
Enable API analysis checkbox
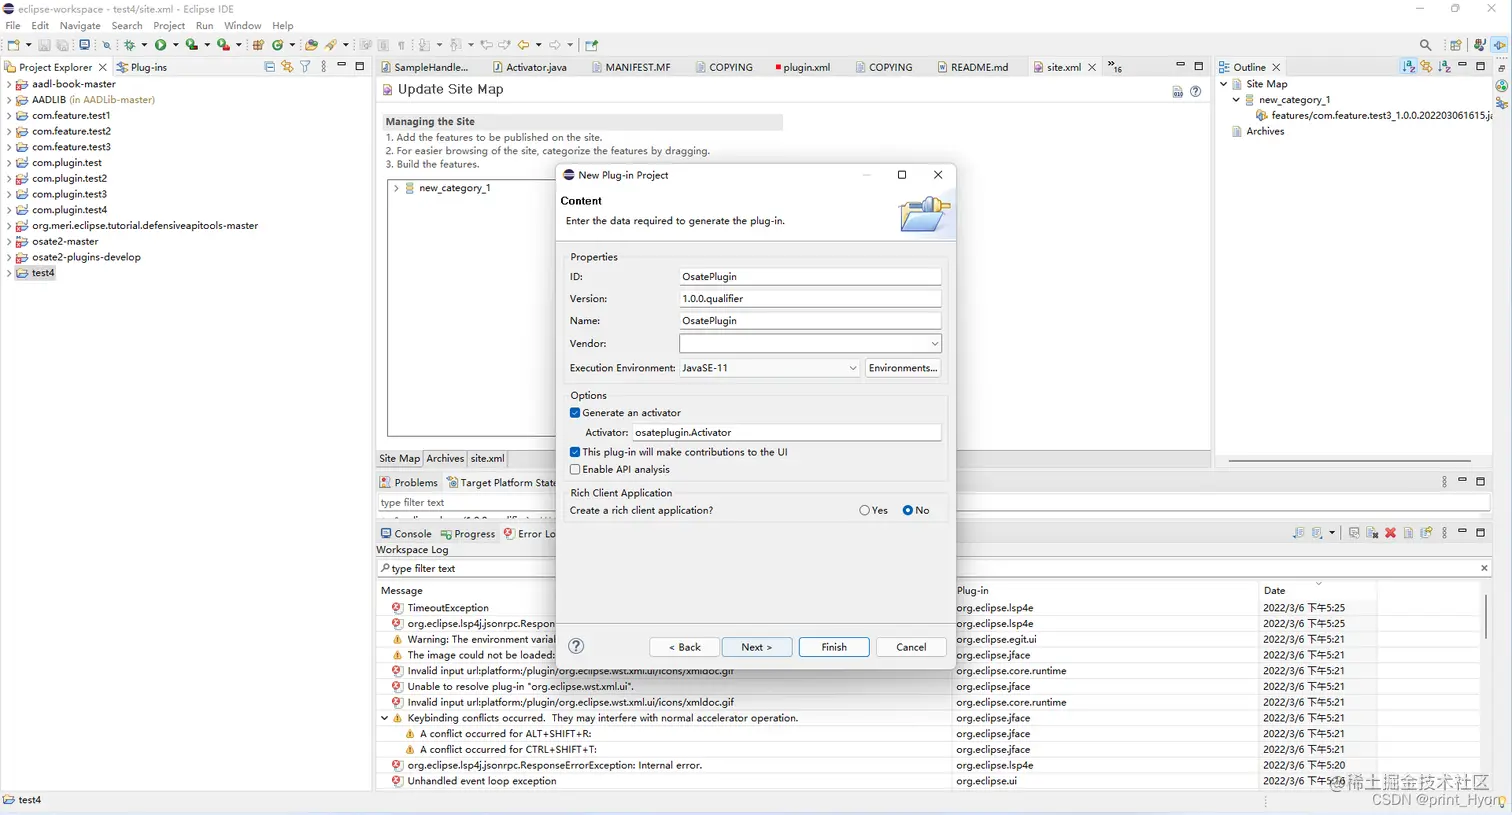pos(575,469)
